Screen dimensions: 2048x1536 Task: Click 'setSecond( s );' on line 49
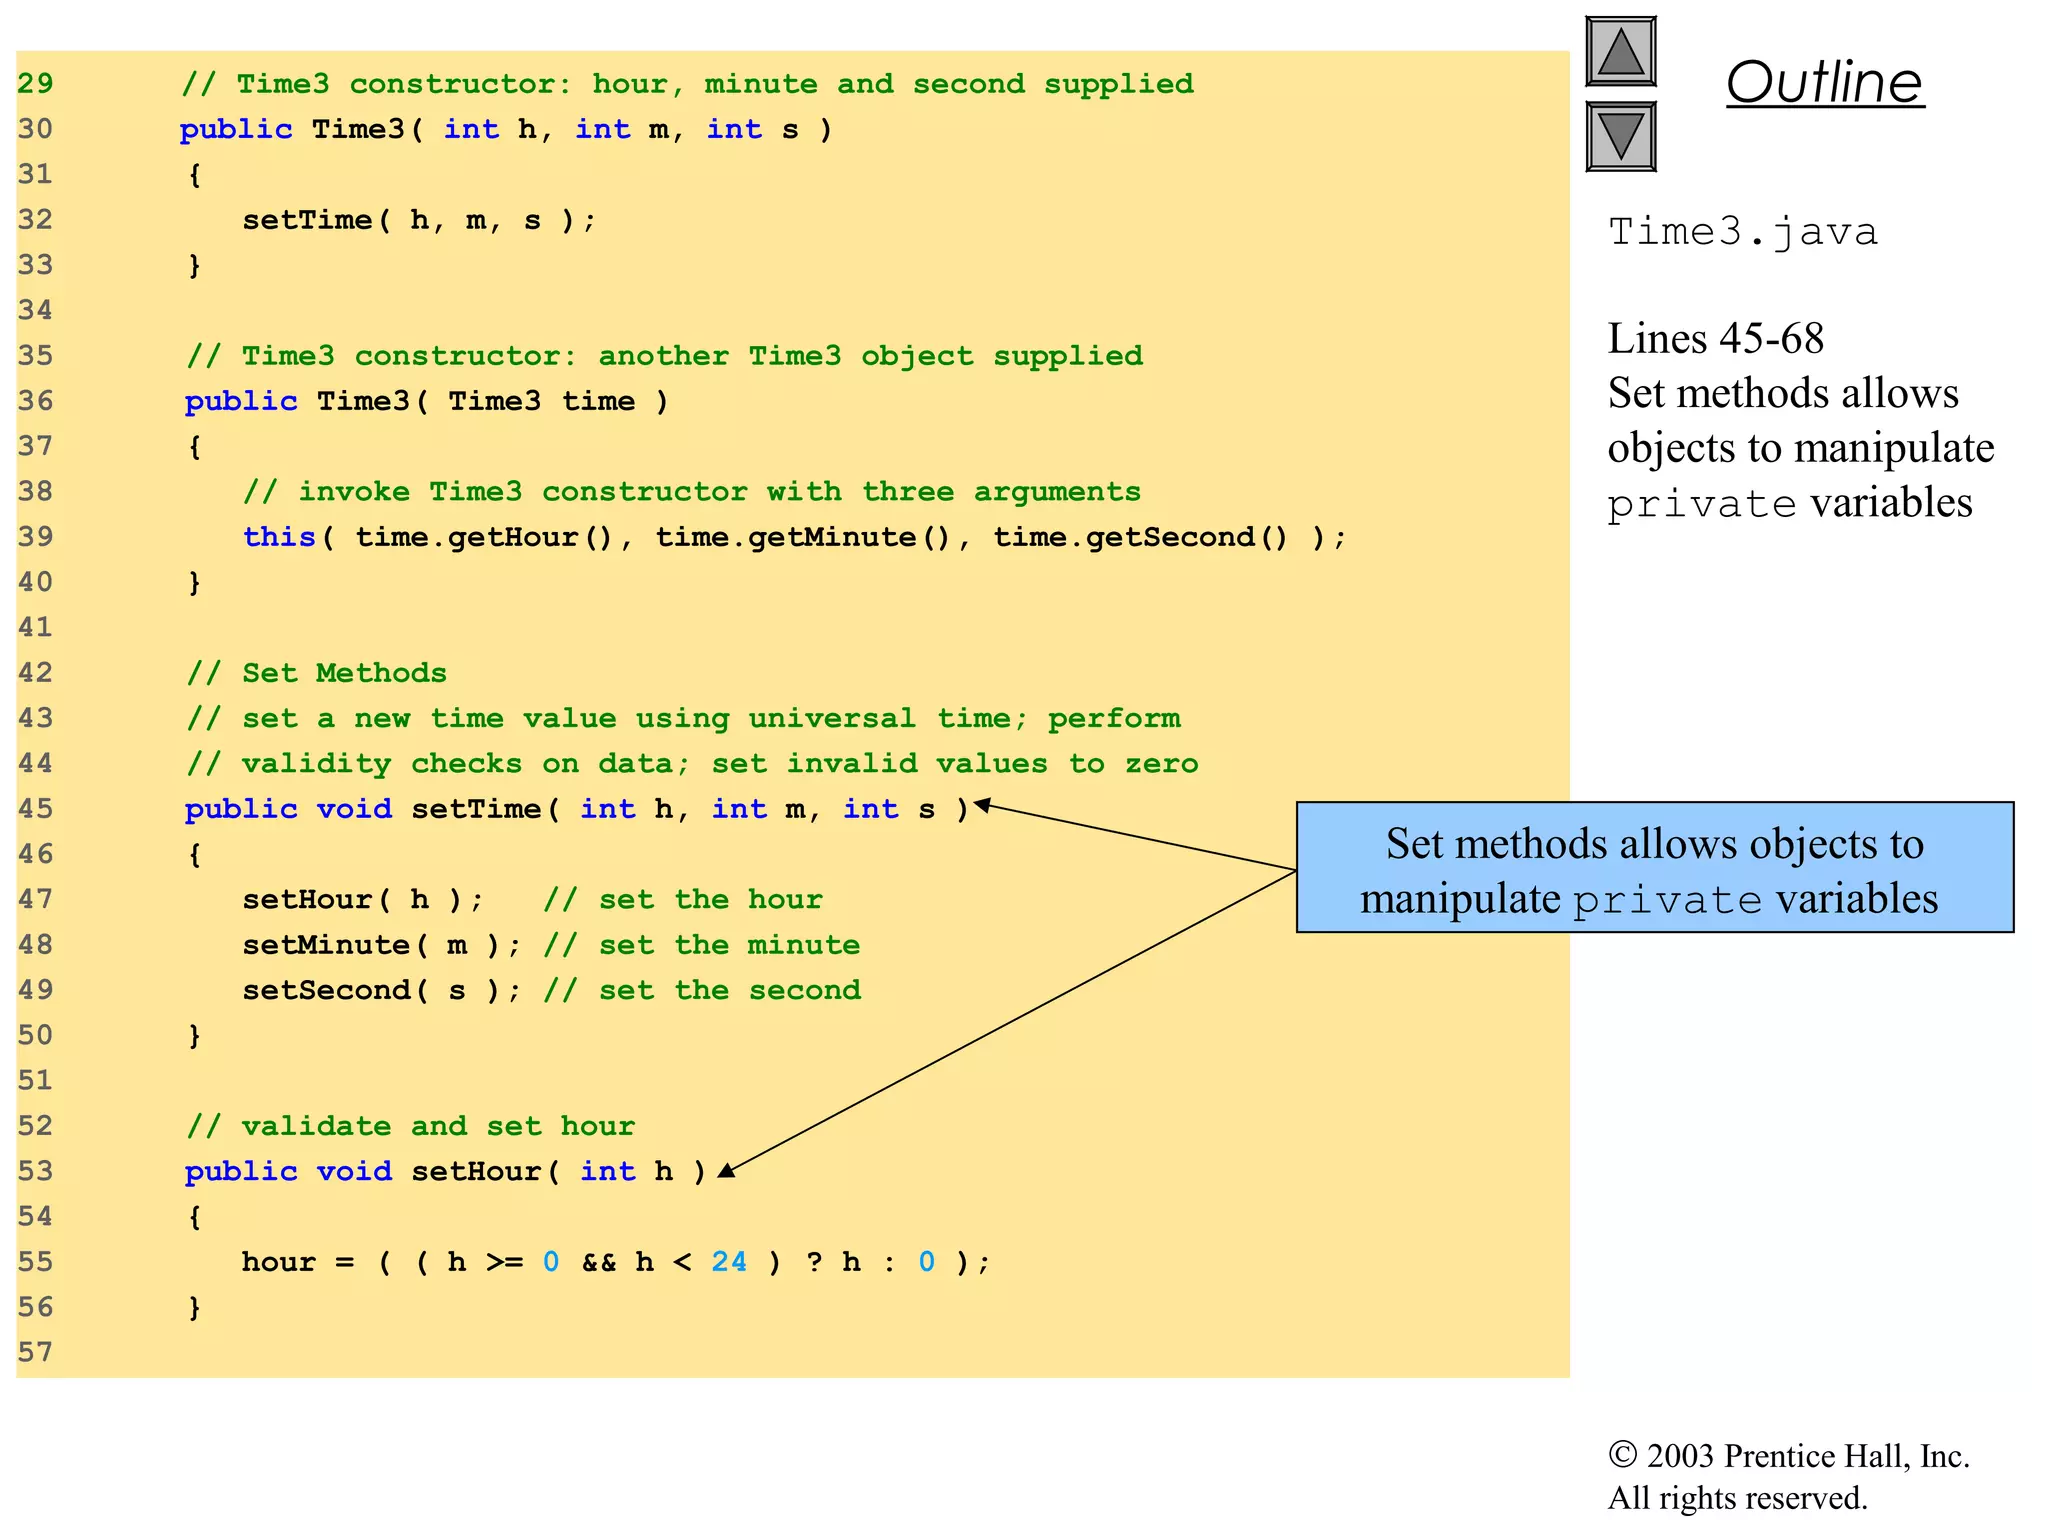click(382, 990)
